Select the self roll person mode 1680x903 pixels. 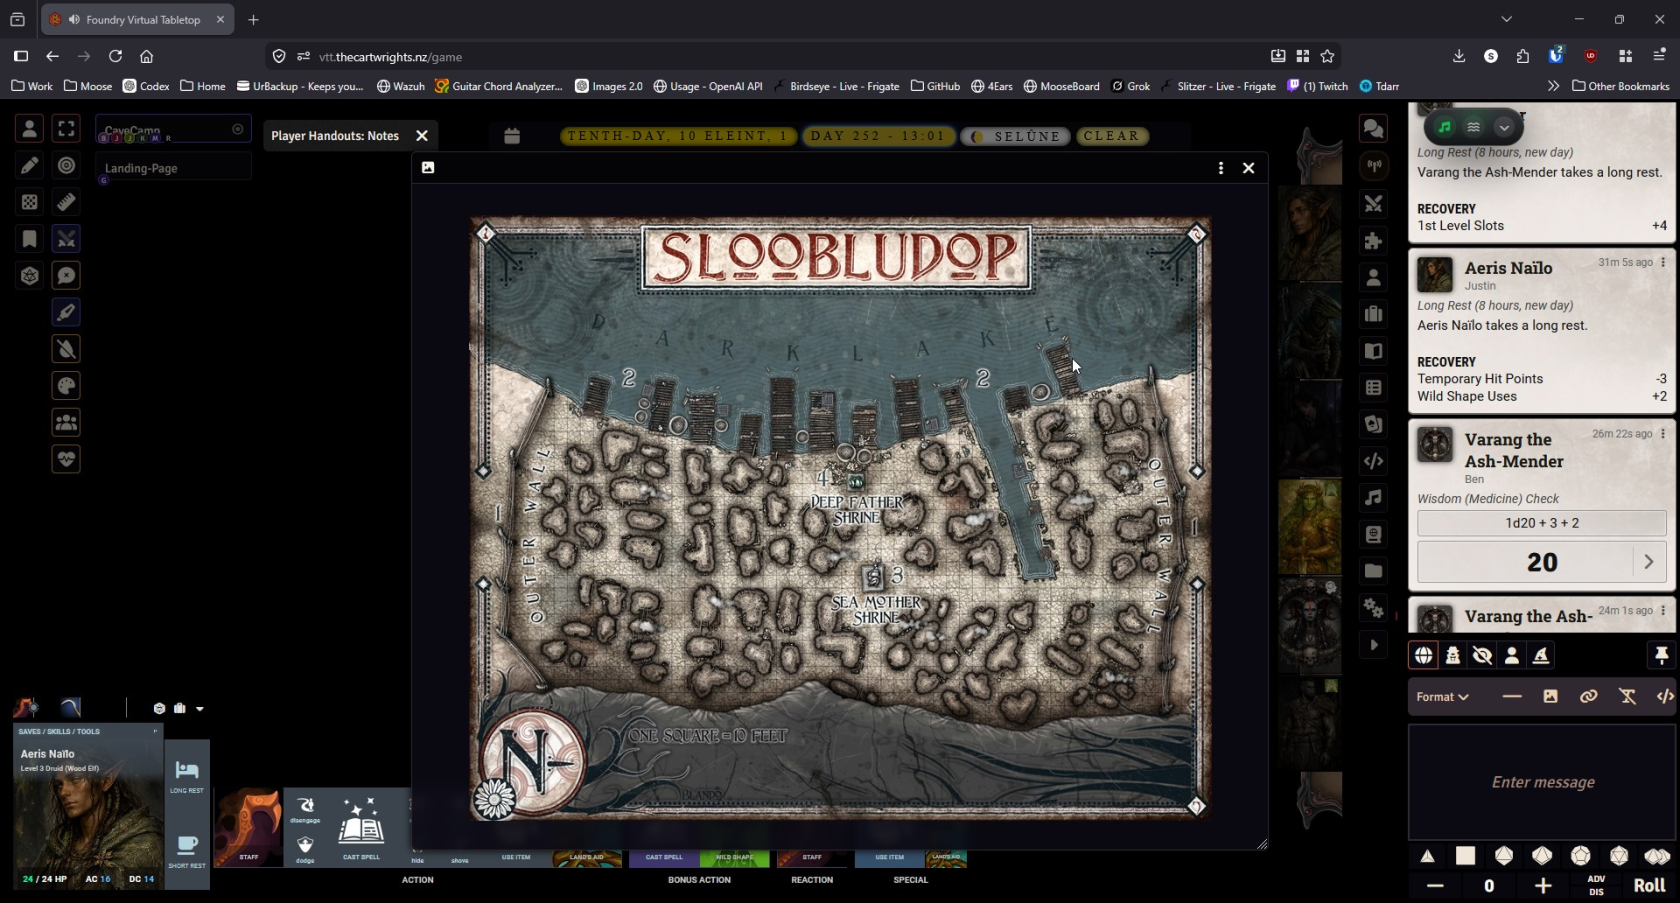[1512, 655]
